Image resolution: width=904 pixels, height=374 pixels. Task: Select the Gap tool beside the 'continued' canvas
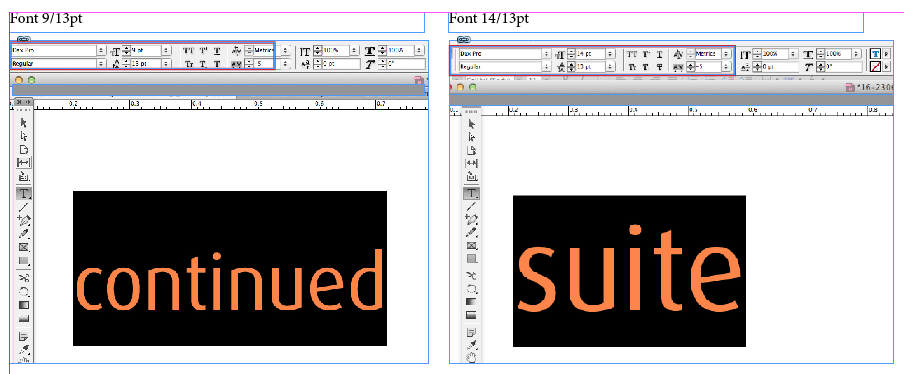pyautogui.click(x=24, y=163)
